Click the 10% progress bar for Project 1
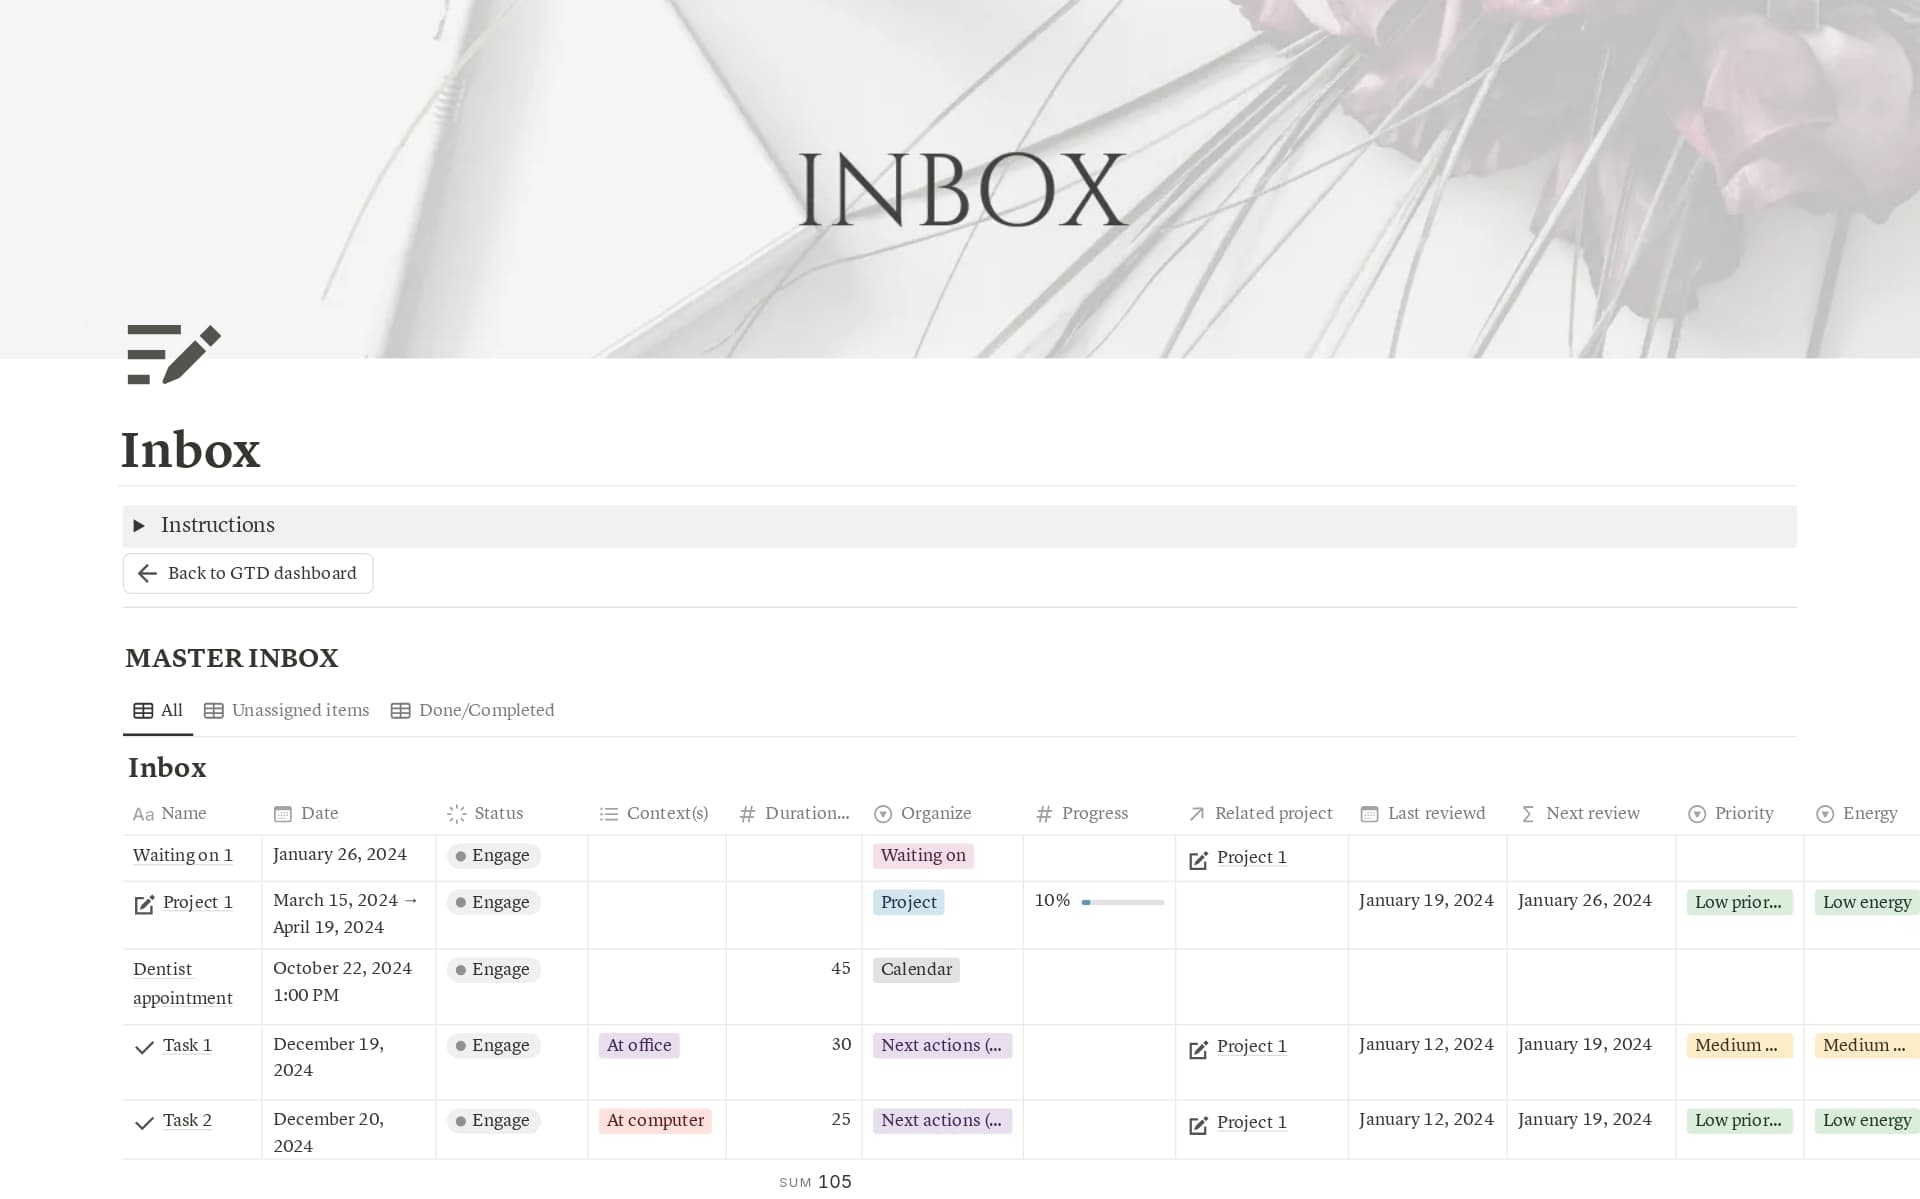Screen dimensions: 1920x1199 coord(1123,903)
